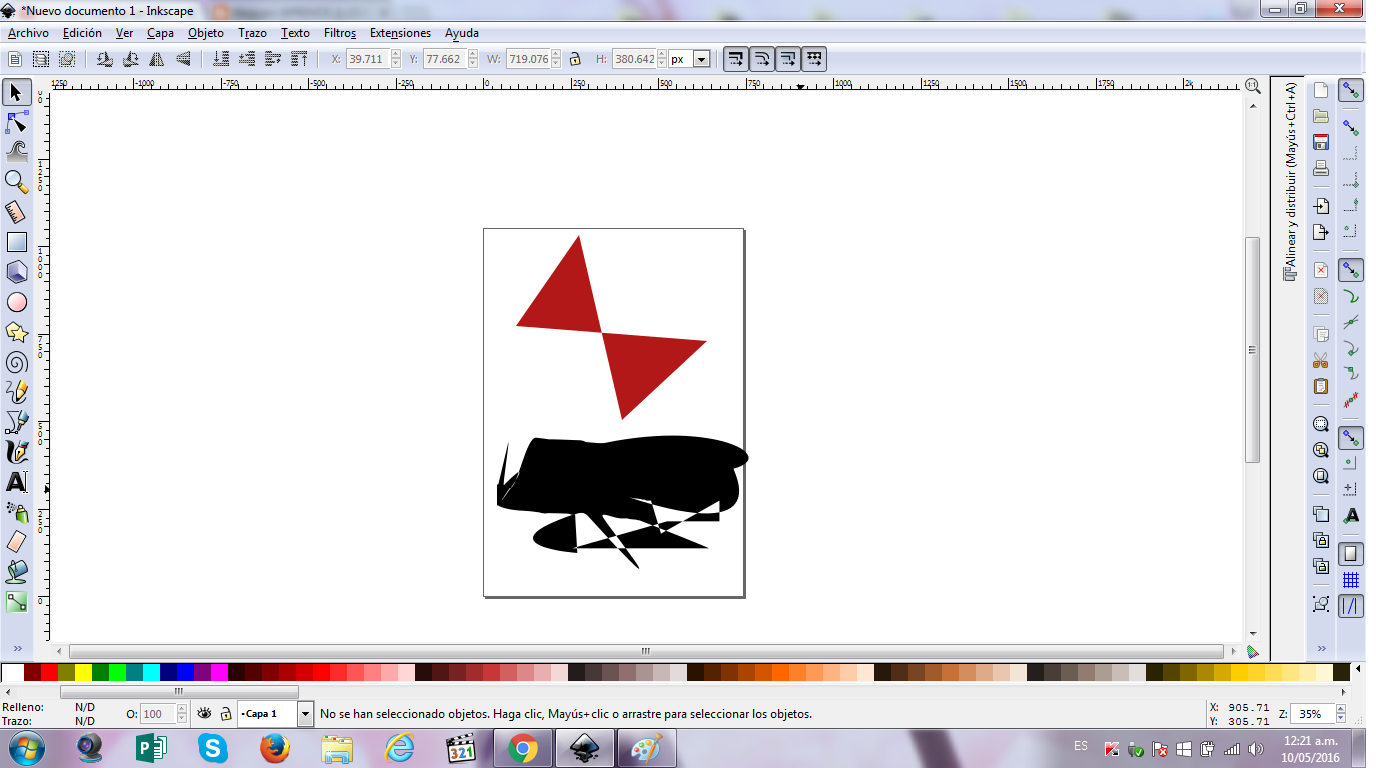Select the Rectangle tool
Screen dimensions: 1376x768
coord(16,241)
